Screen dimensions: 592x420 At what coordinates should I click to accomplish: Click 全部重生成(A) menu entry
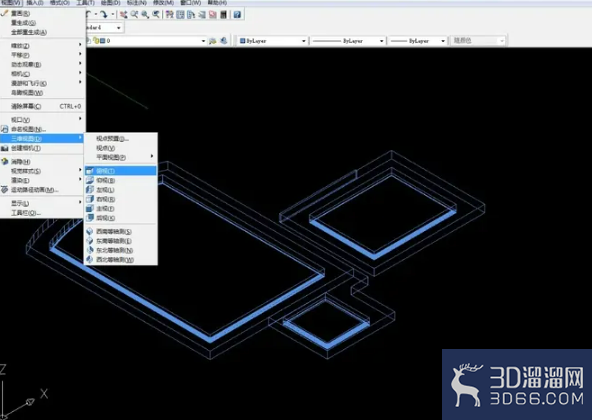coord(42,32)
